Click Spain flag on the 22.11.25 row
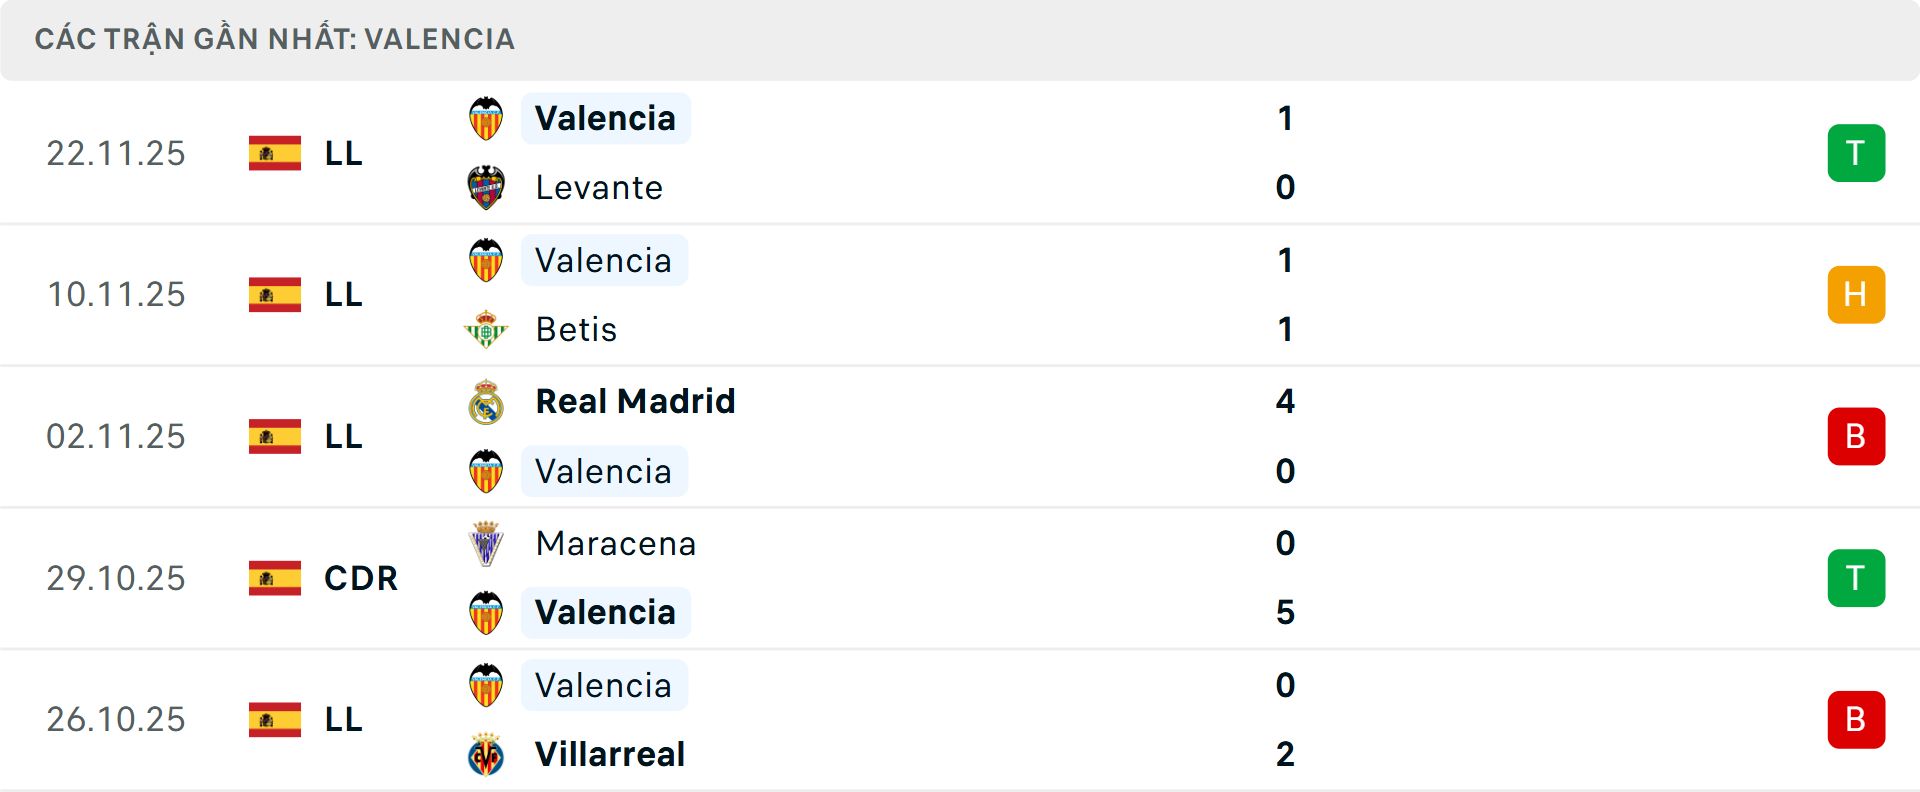This screenshot has height=792, width=1920. [275, 153]
